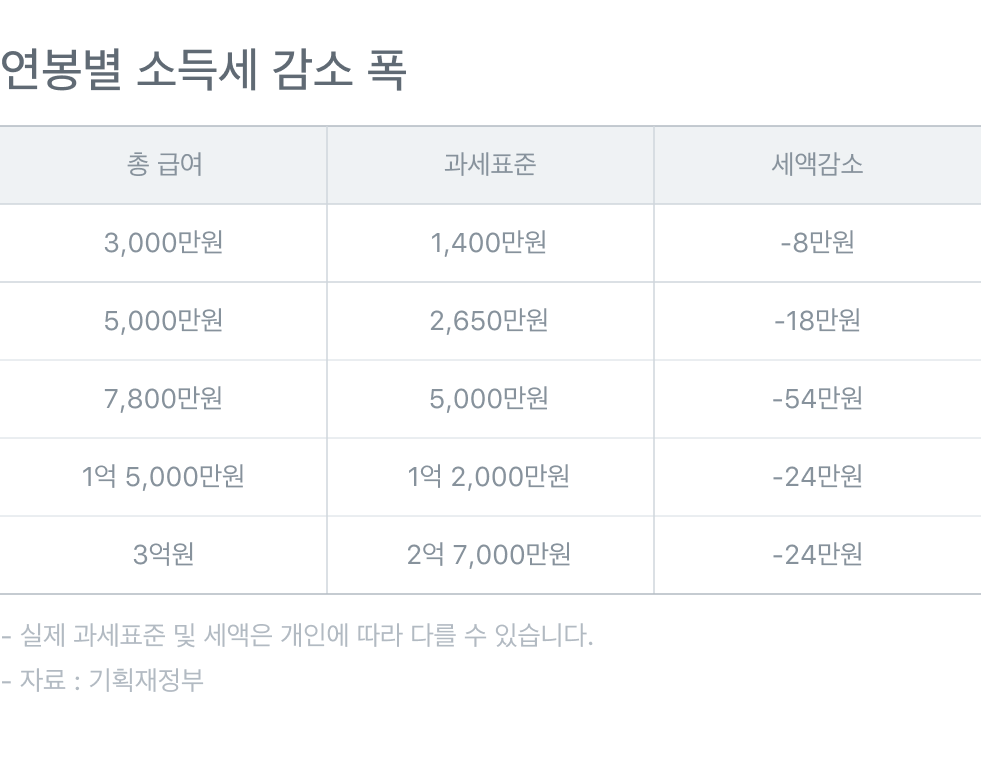The image size is (981, 768).
Task: Click the -24만원 cell in 3억원 row
Action: pos(817,555)
